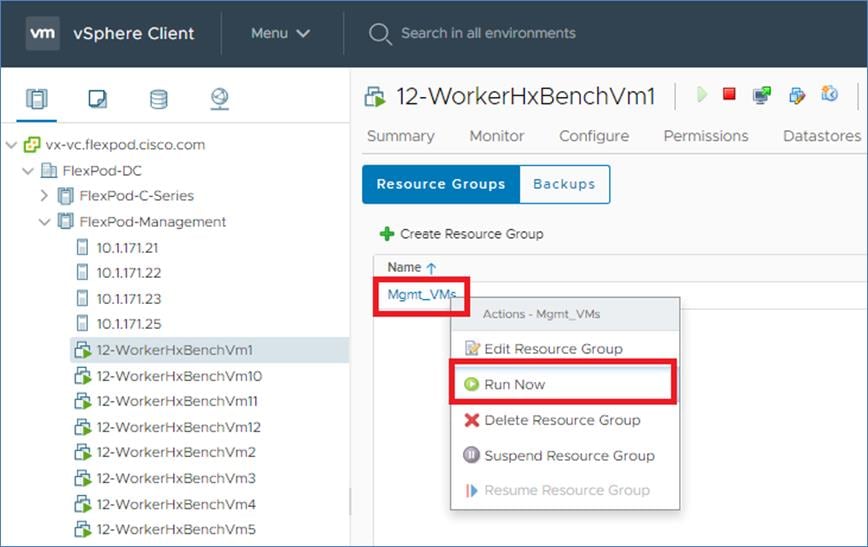This screenshot has width=868, height=547.
Task: Click the power on VM play icon
Action: (x=702, y=95)
